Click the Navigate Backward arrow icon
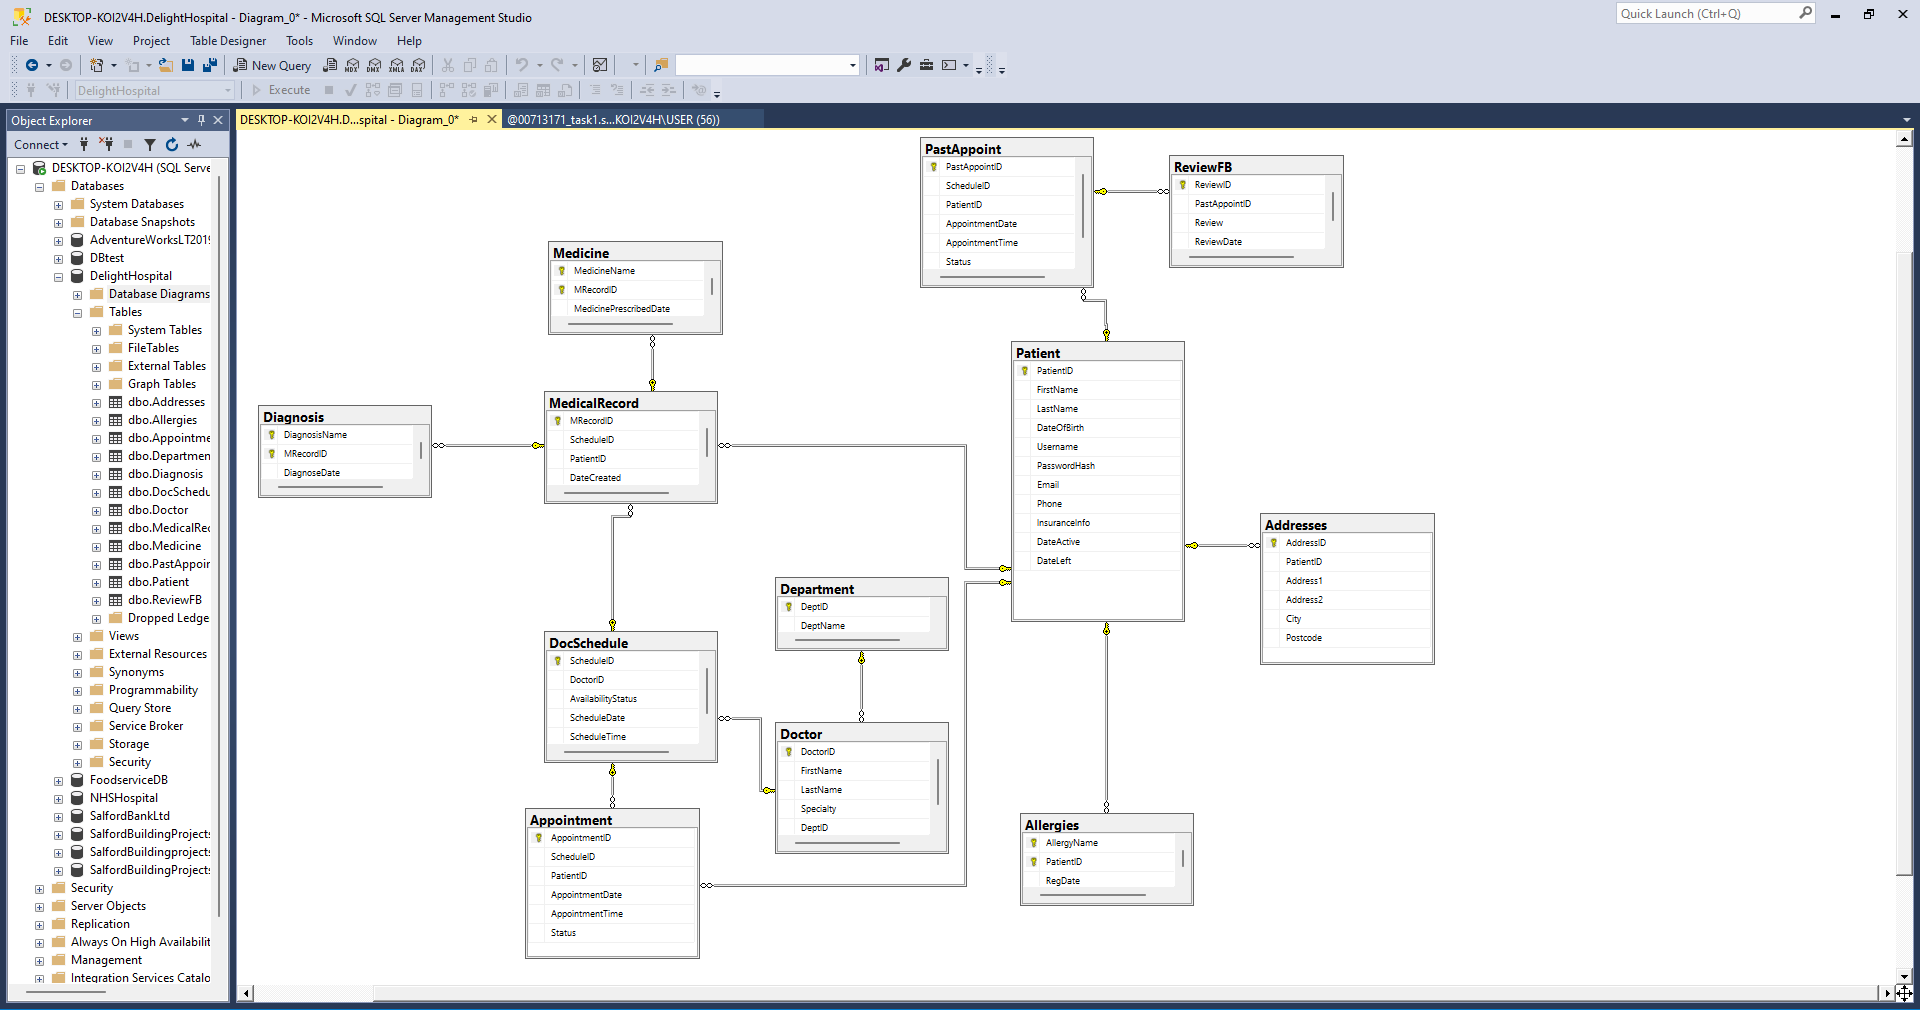The width and height of the screenshot is (1920, 1010). click(x=32, y=65)
